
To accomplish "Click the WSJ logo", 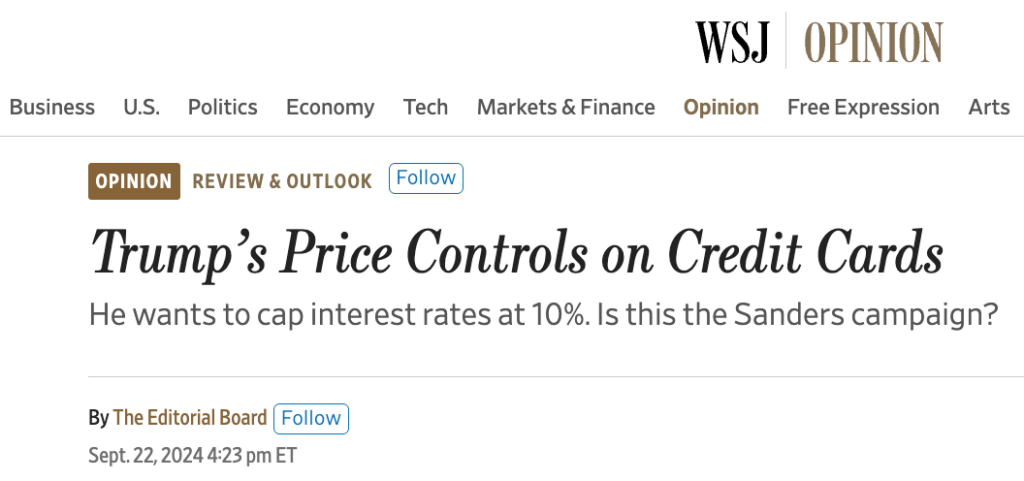I will (x=733, y=41).
